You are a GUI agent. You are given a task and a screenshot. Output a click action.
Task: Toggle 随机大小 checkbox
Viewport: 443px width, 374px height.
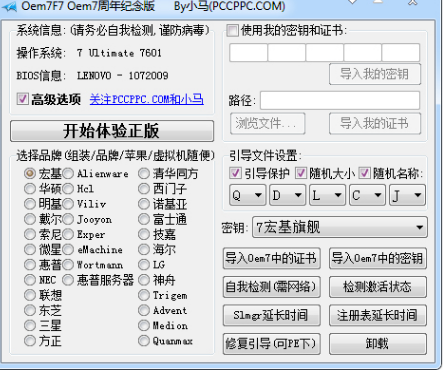[301, 173]
